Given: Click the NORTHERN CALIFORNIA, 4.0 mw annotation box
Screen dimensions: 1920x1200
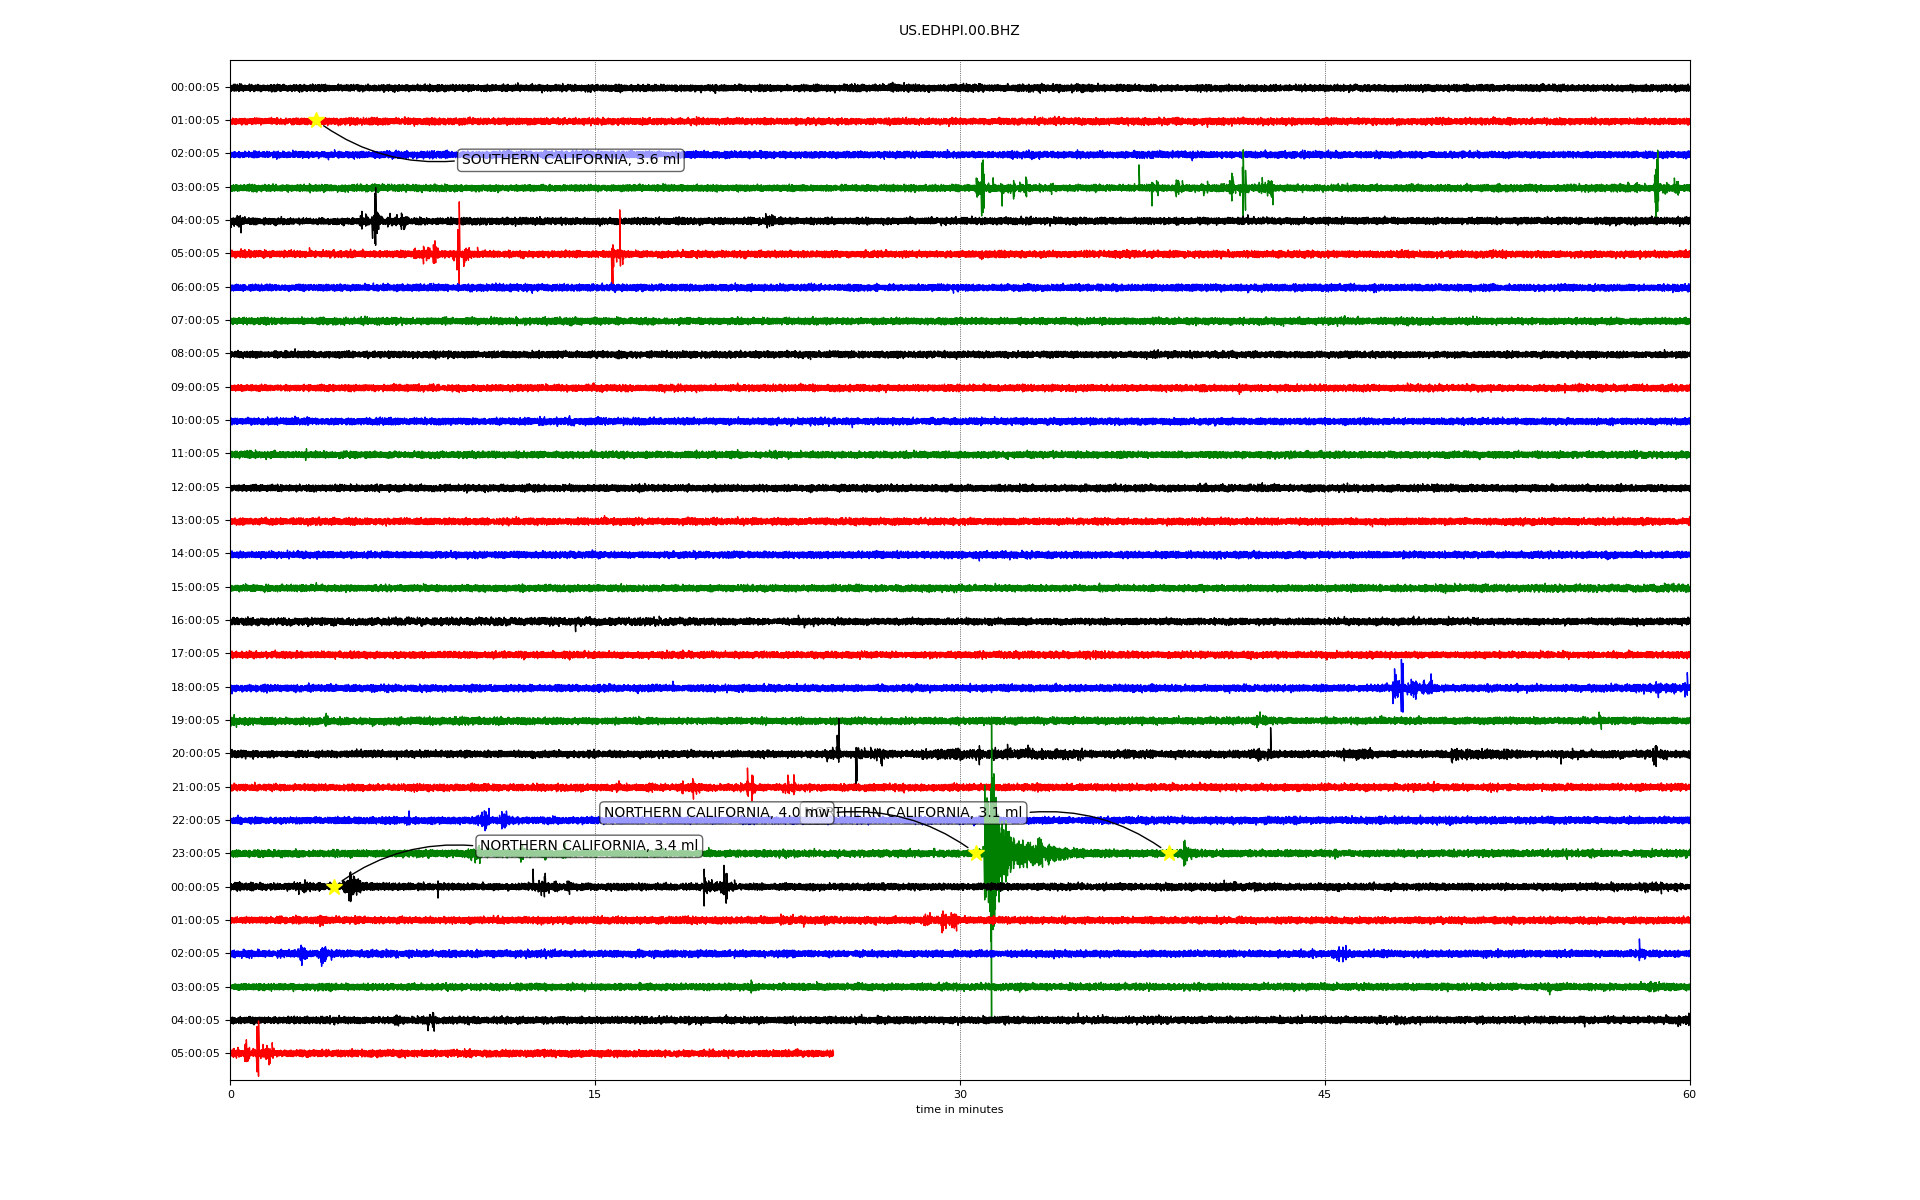Looking at the screenshot, I should 700,813.
